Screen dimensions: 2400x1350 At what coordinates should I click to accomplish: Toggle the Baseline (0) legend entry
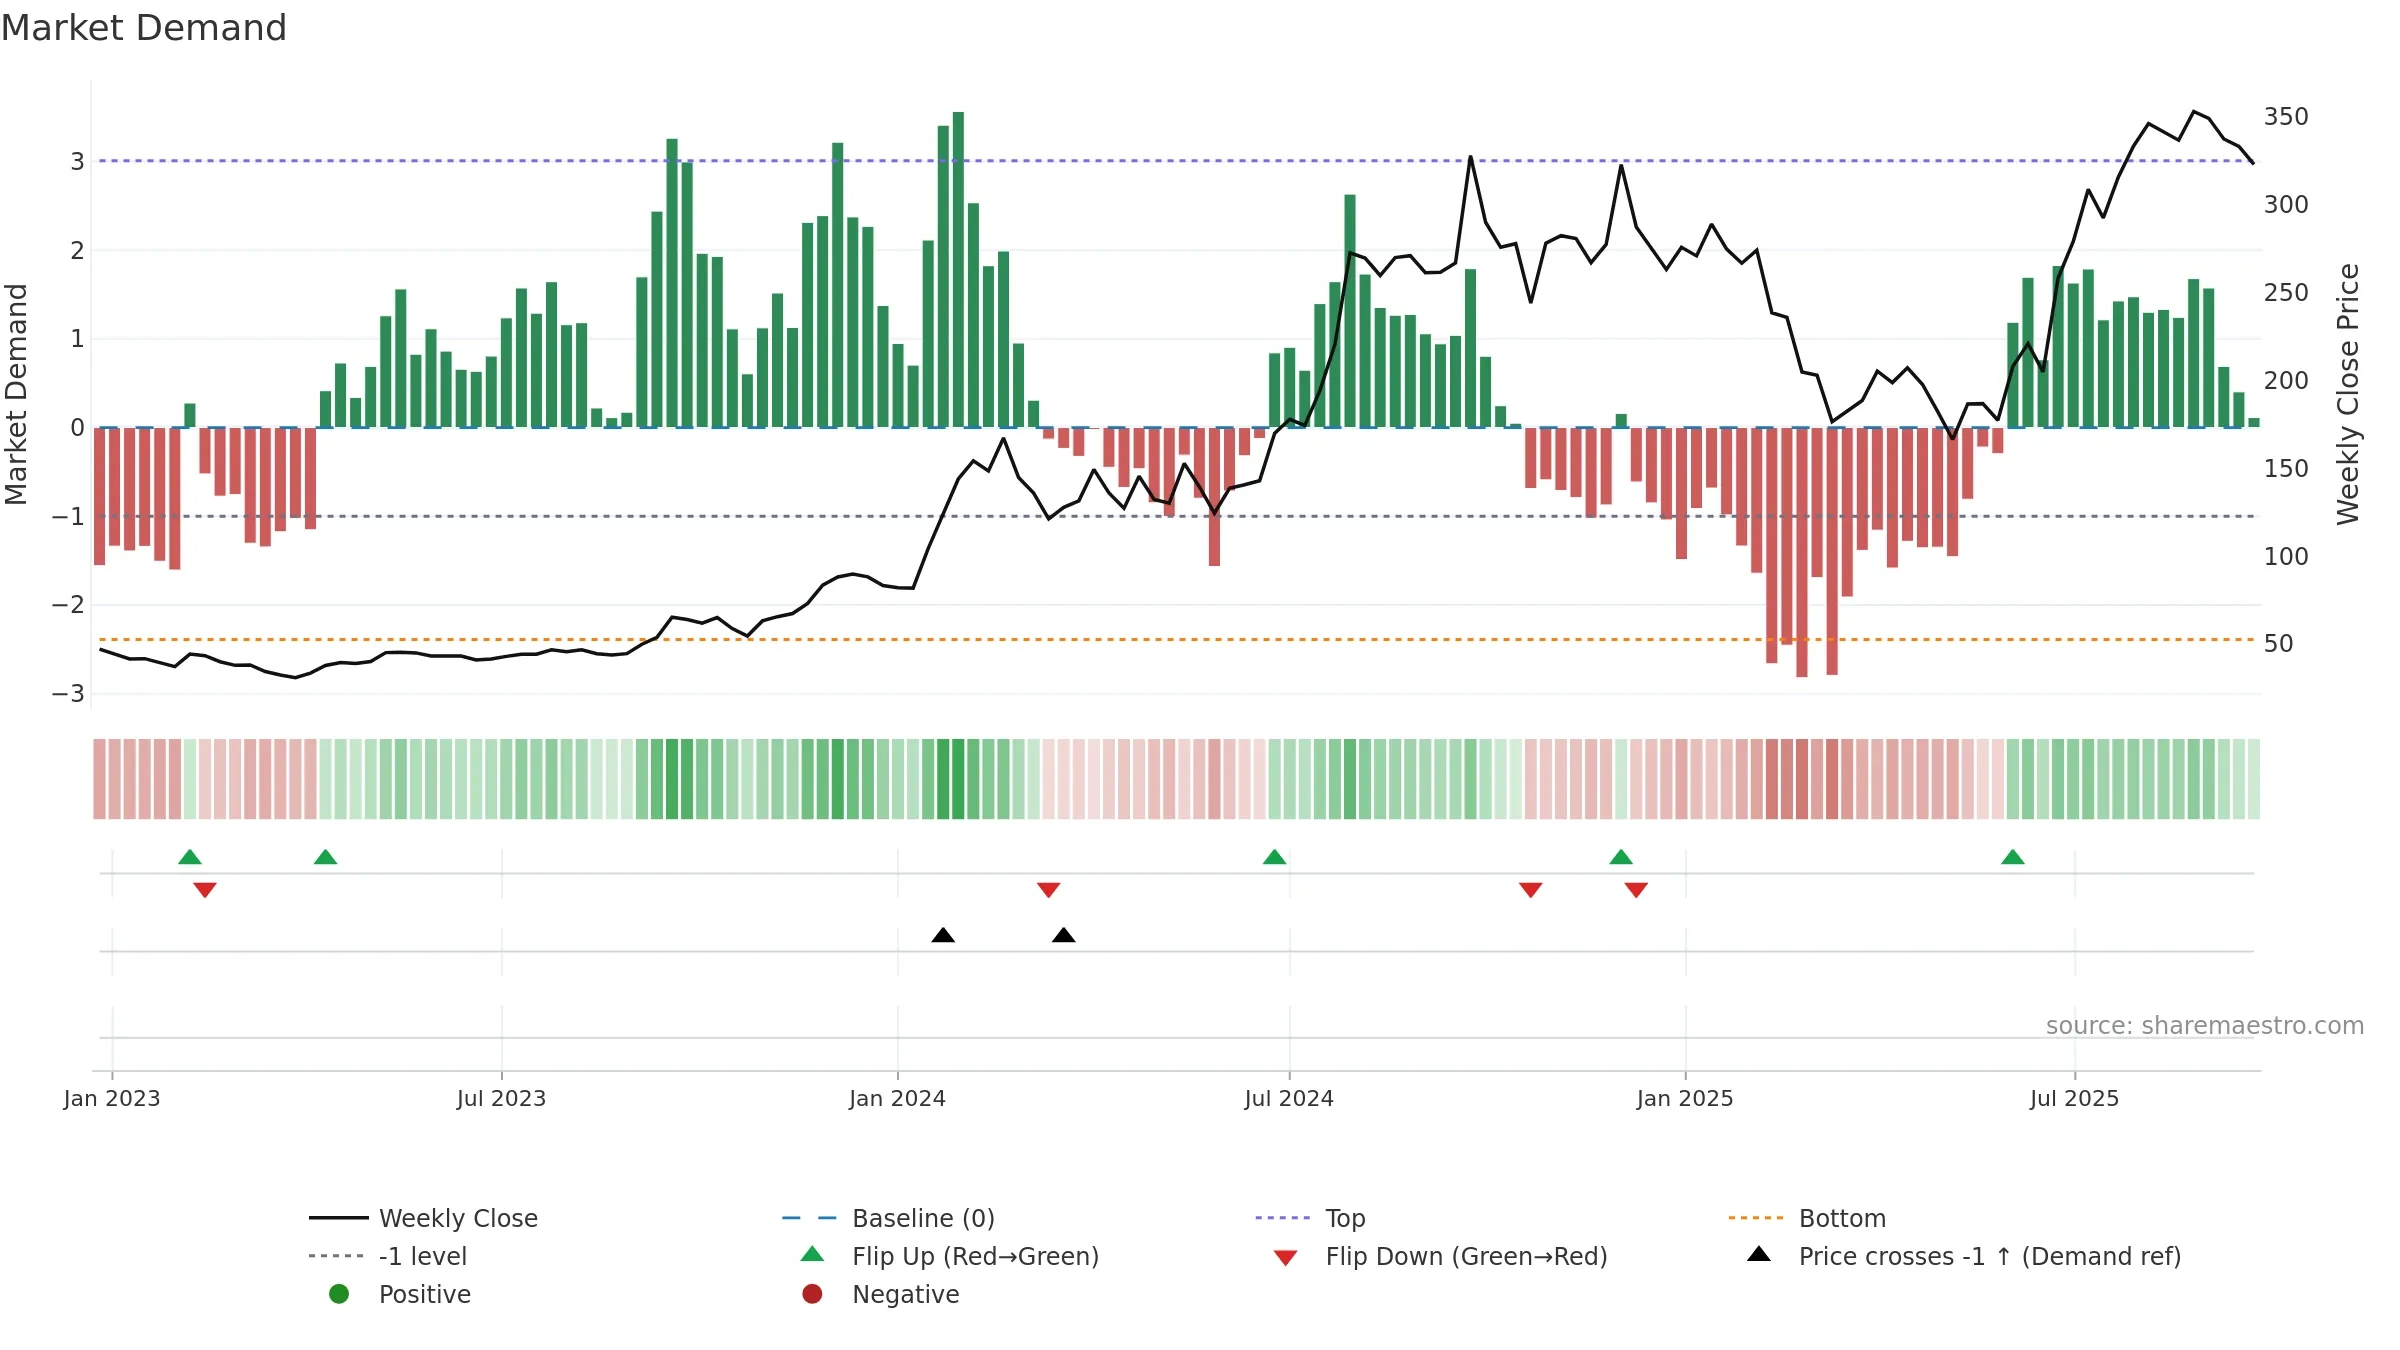(x=888, y=1218)
